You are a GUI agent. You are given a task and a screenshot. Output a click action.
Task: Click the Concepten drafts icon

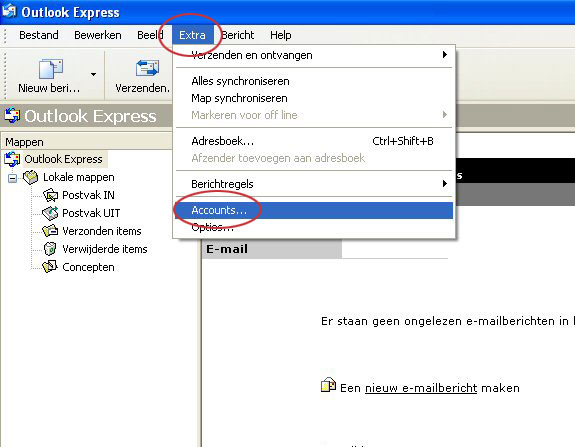[50, 267]
